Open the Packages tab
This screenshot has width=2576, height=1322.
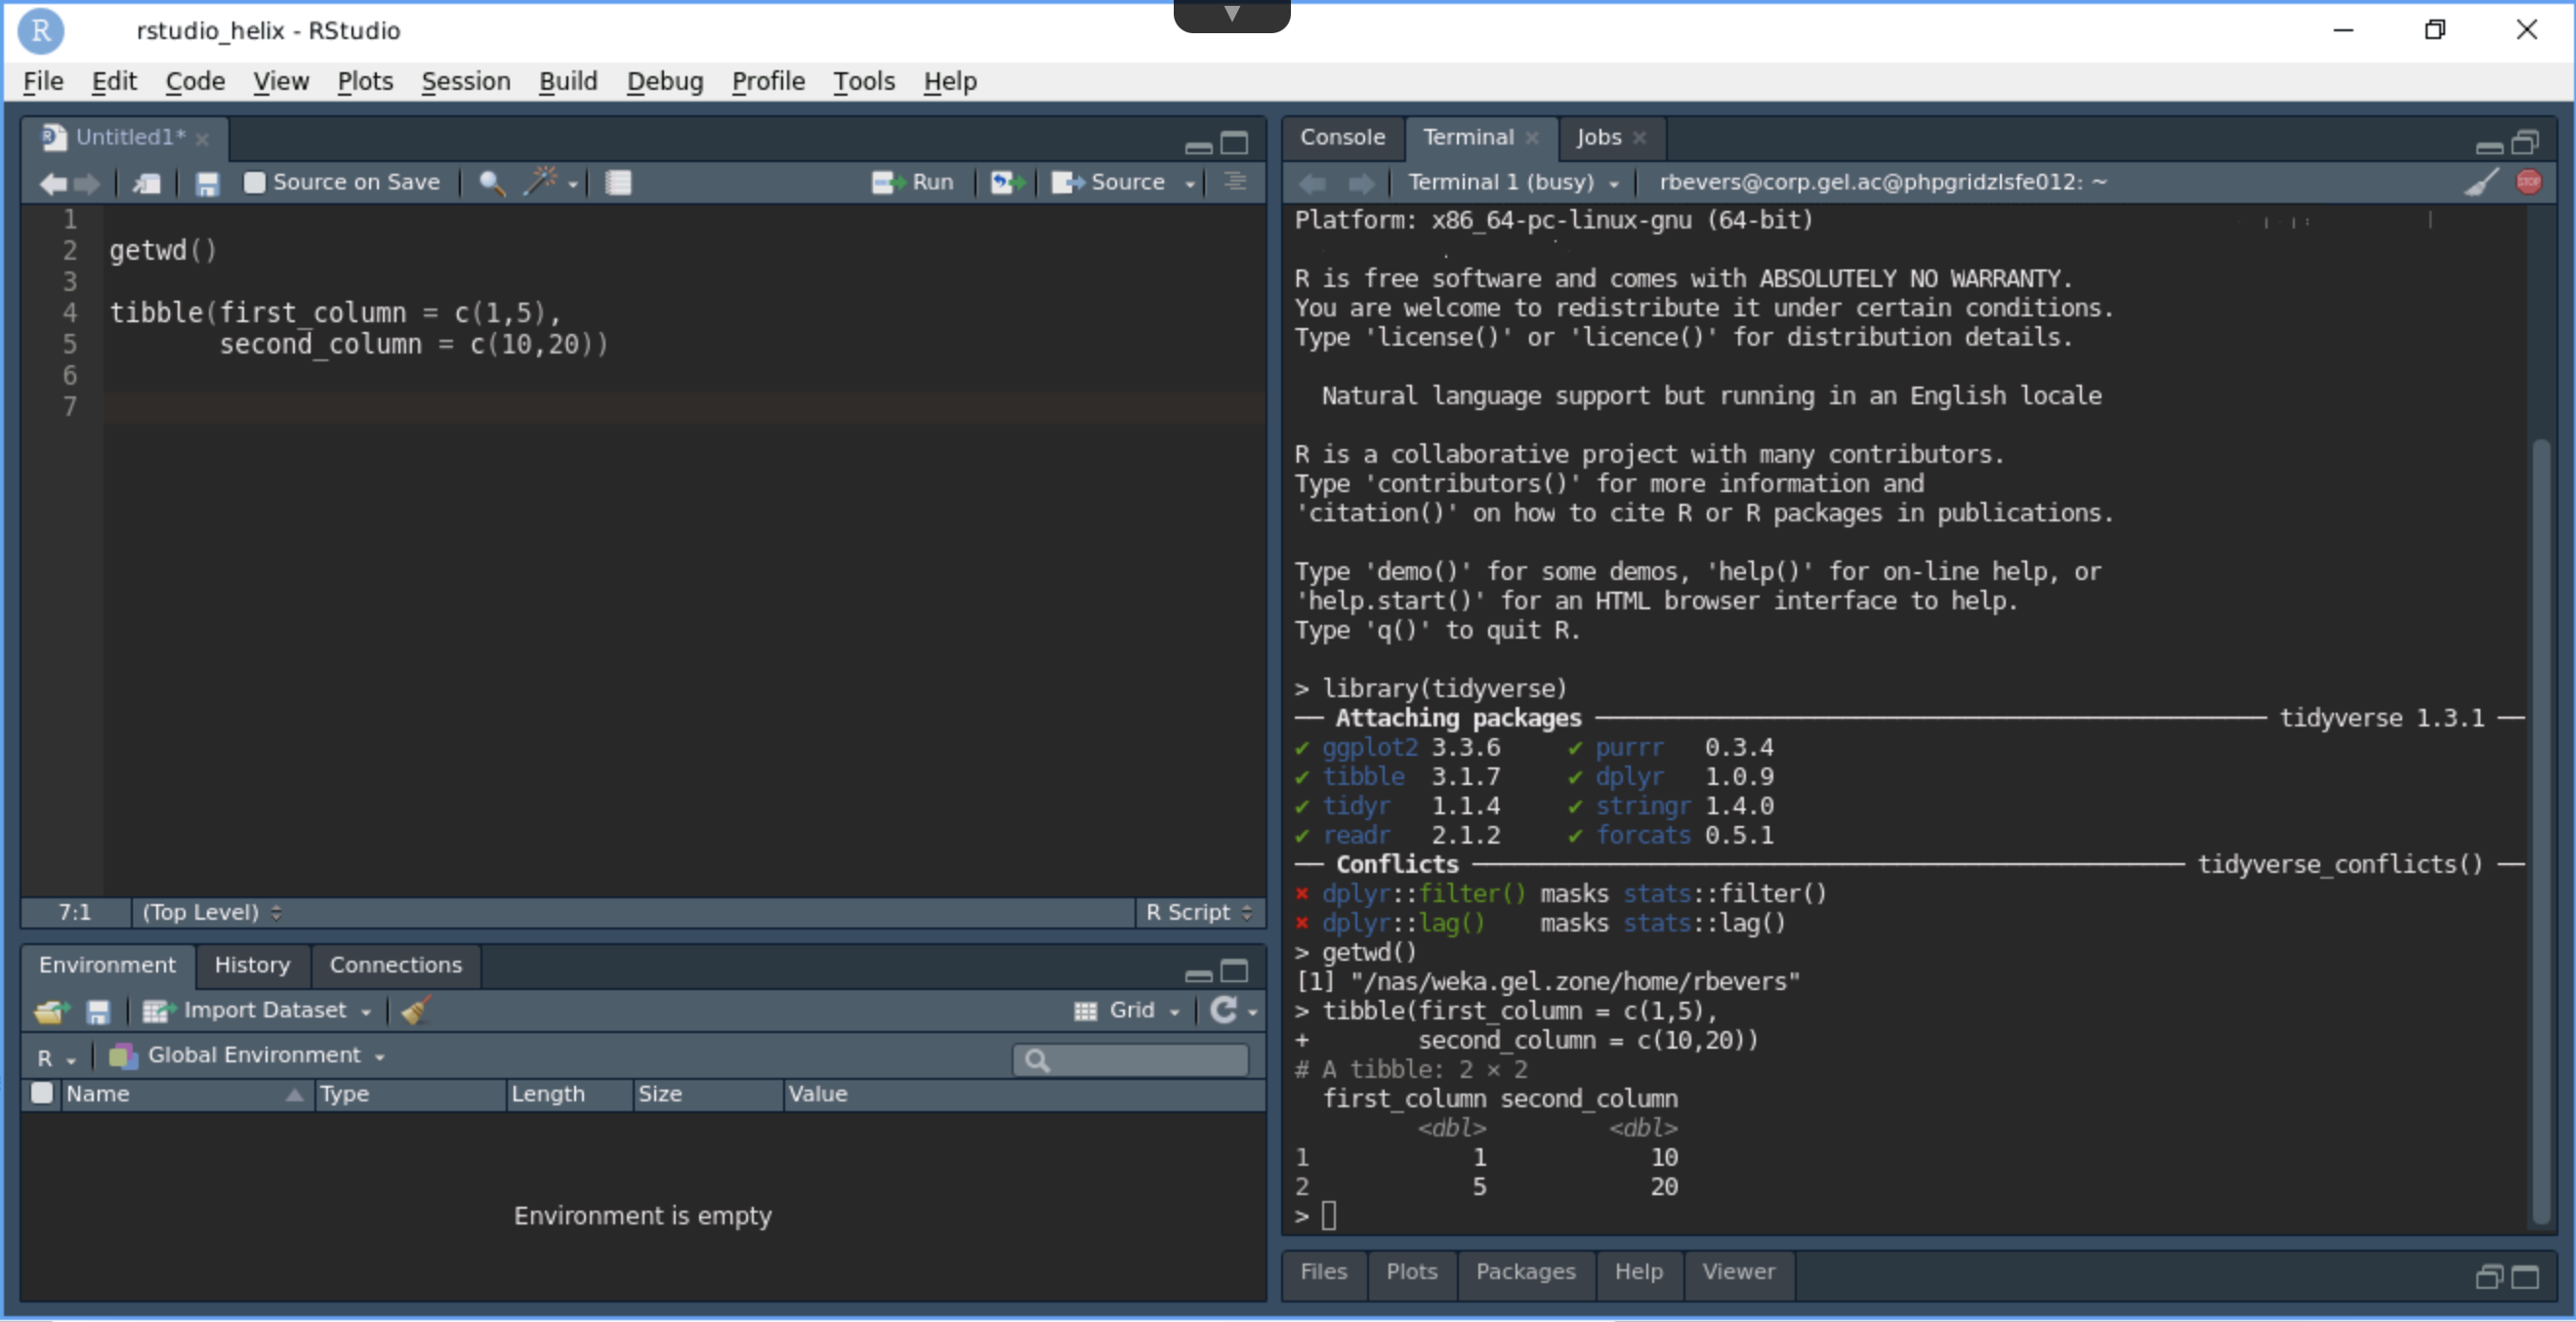1525,1272
